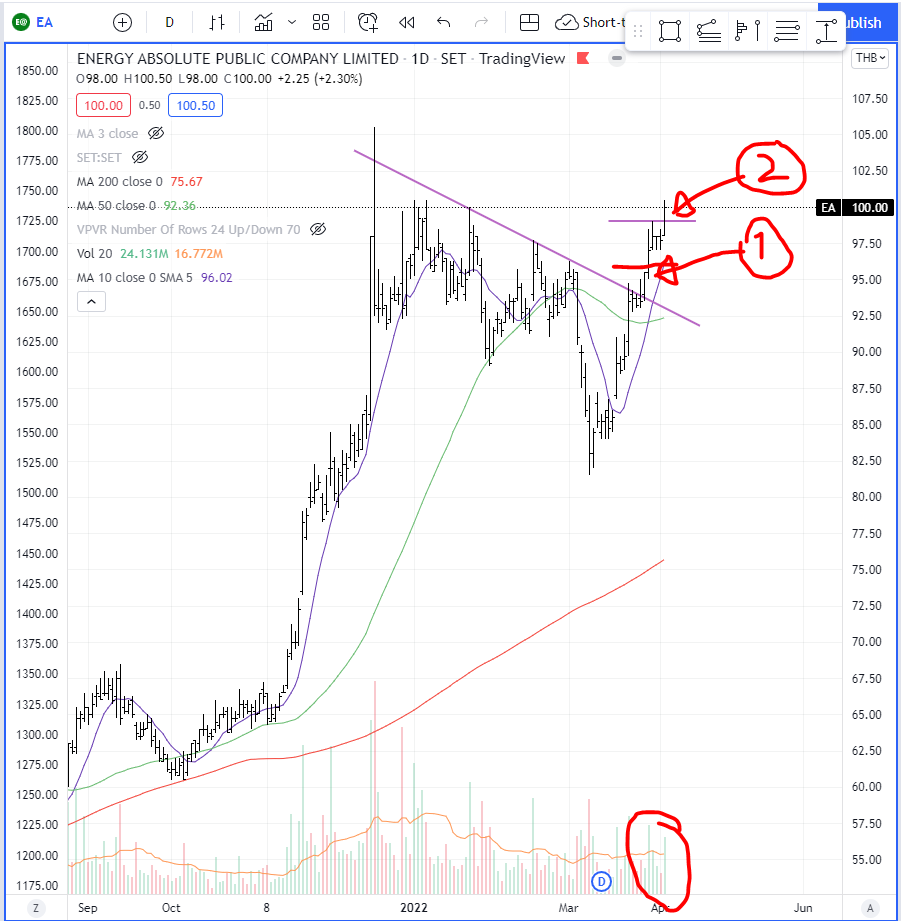Click the 16.772M volume average value
This screenshot has height=921, width=901.
pyautogui.click(x=199, y=254)
